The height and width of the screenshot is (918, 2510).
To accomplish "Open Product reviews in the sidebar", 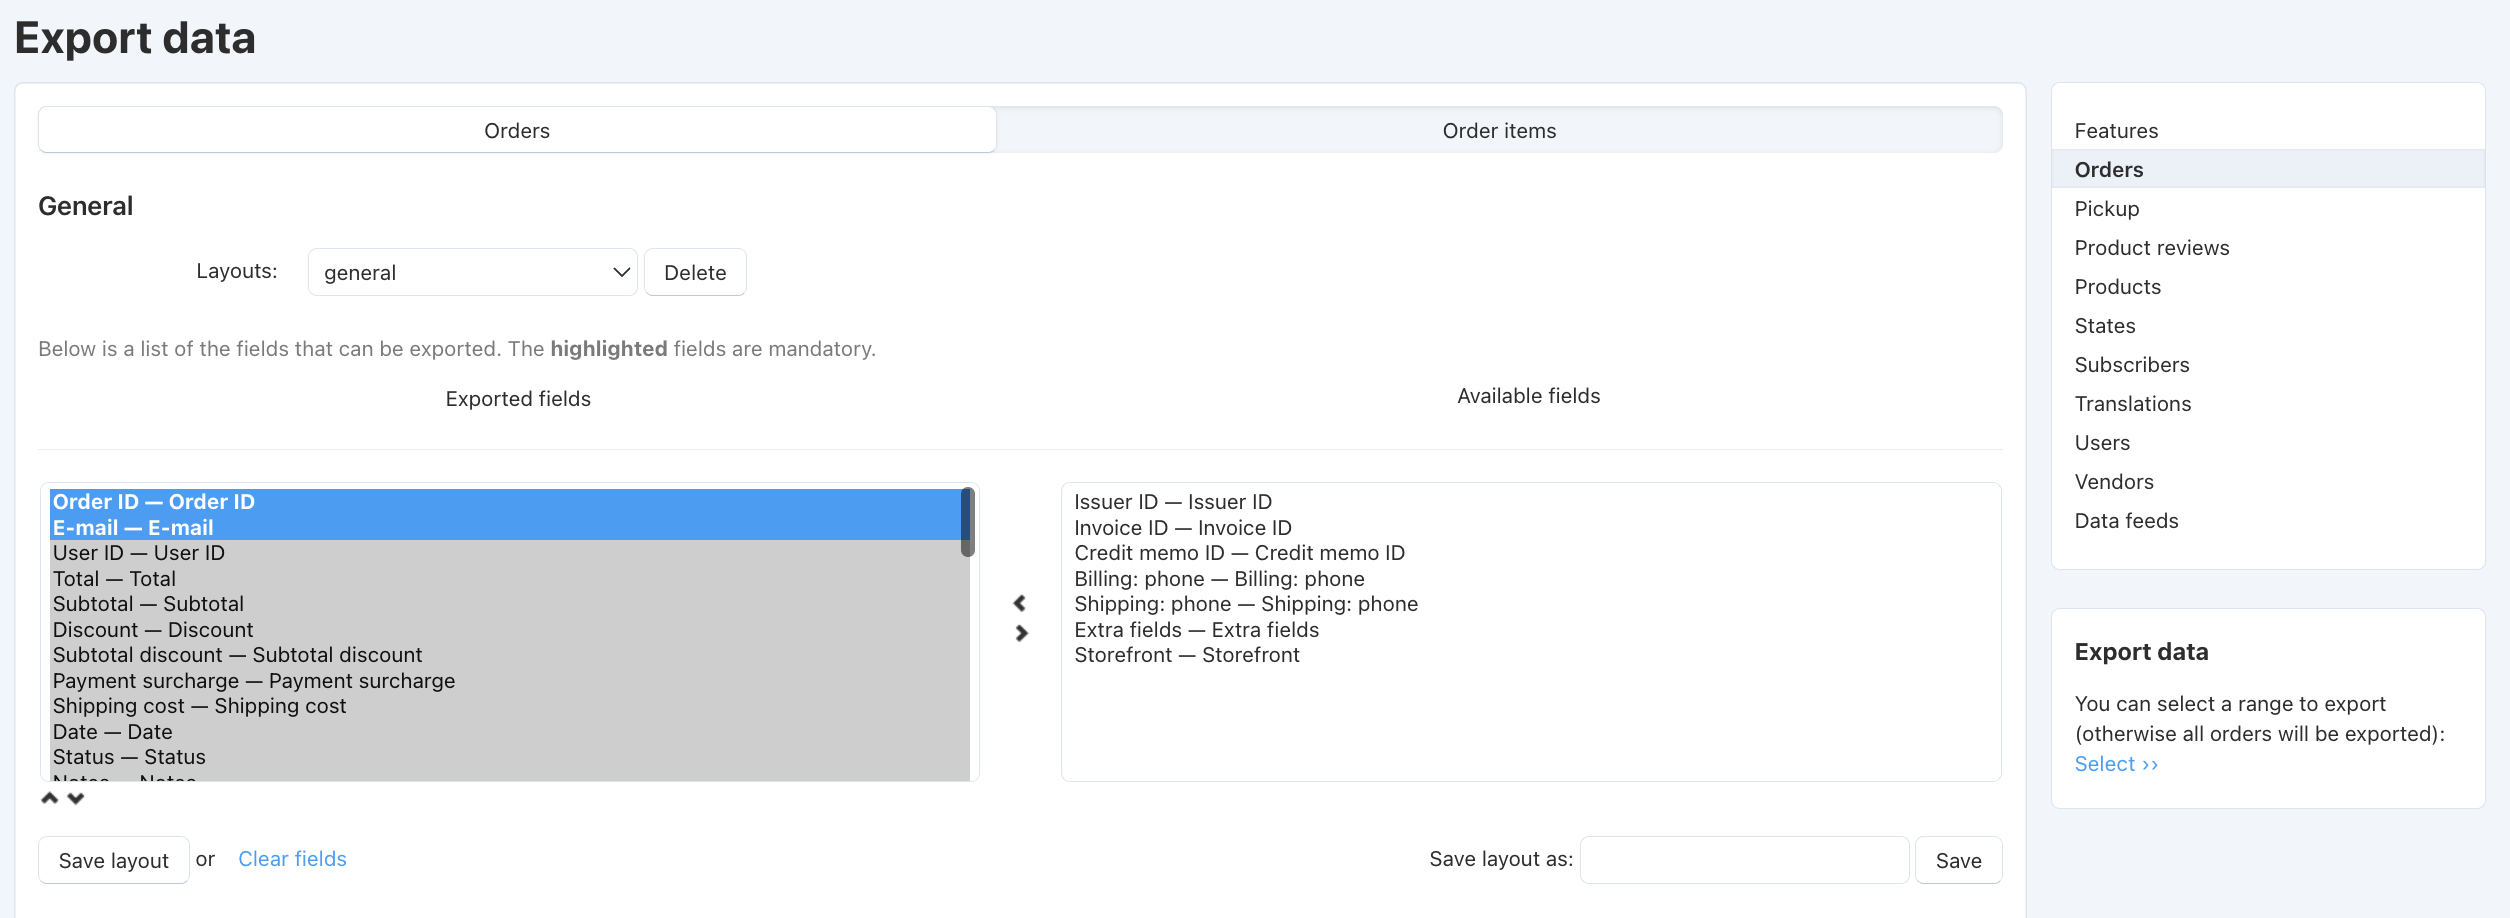I will pos(2152,248).
